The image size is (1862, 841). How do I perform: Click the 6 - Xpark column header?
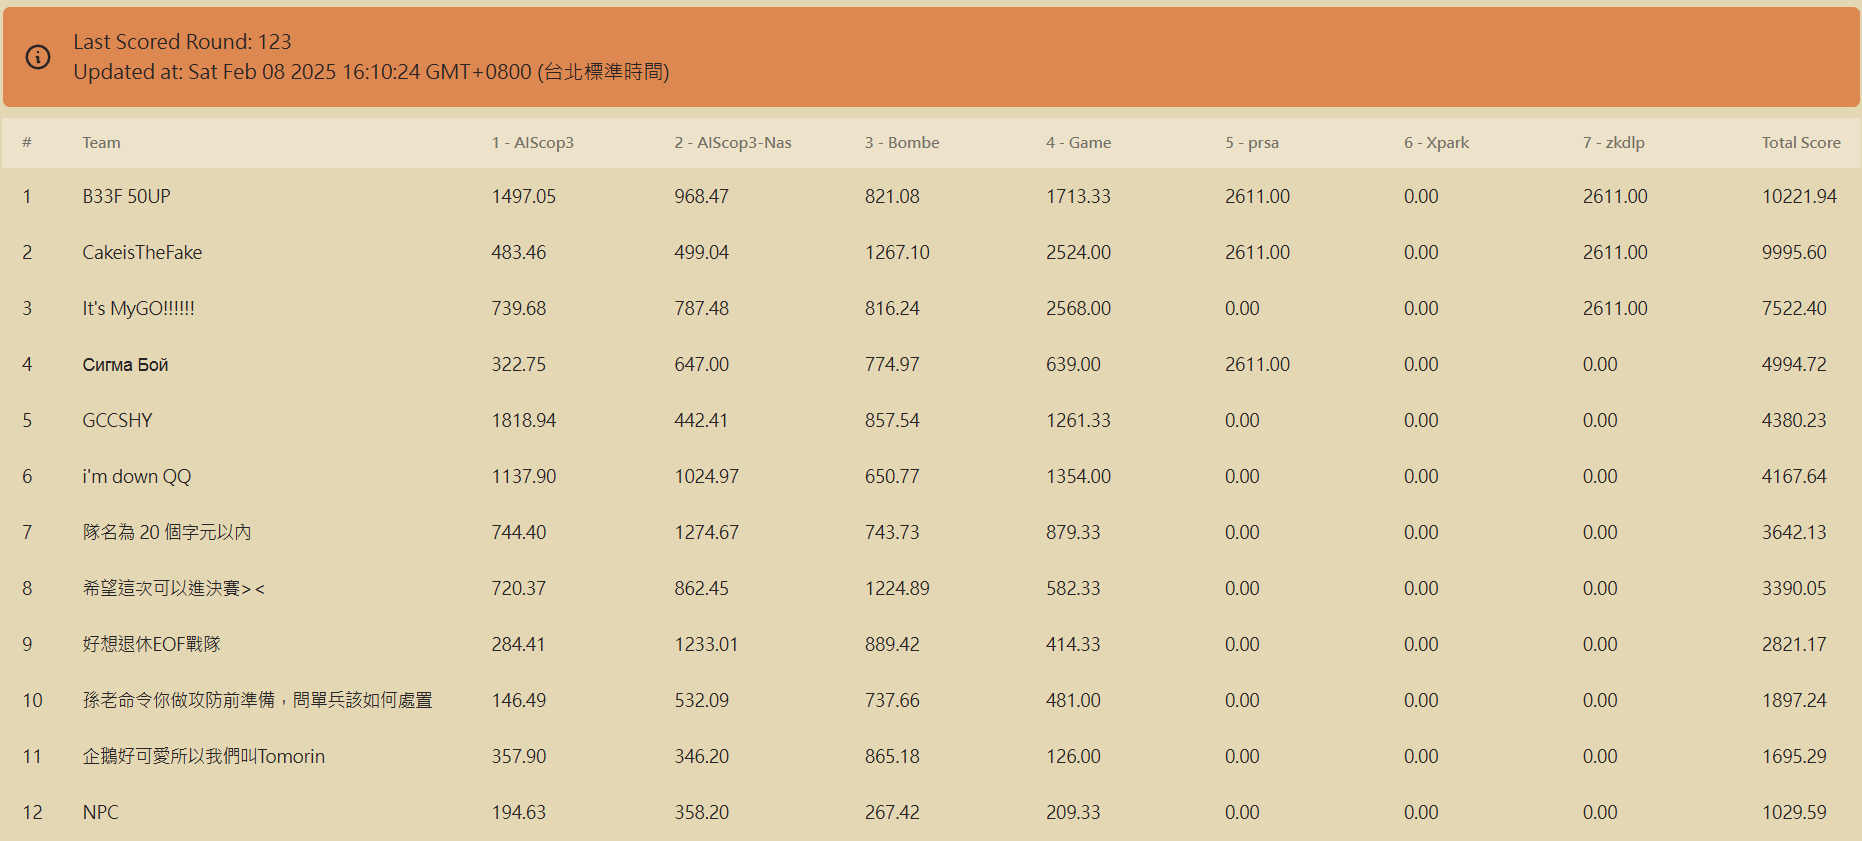click(x=1436, y=143)
